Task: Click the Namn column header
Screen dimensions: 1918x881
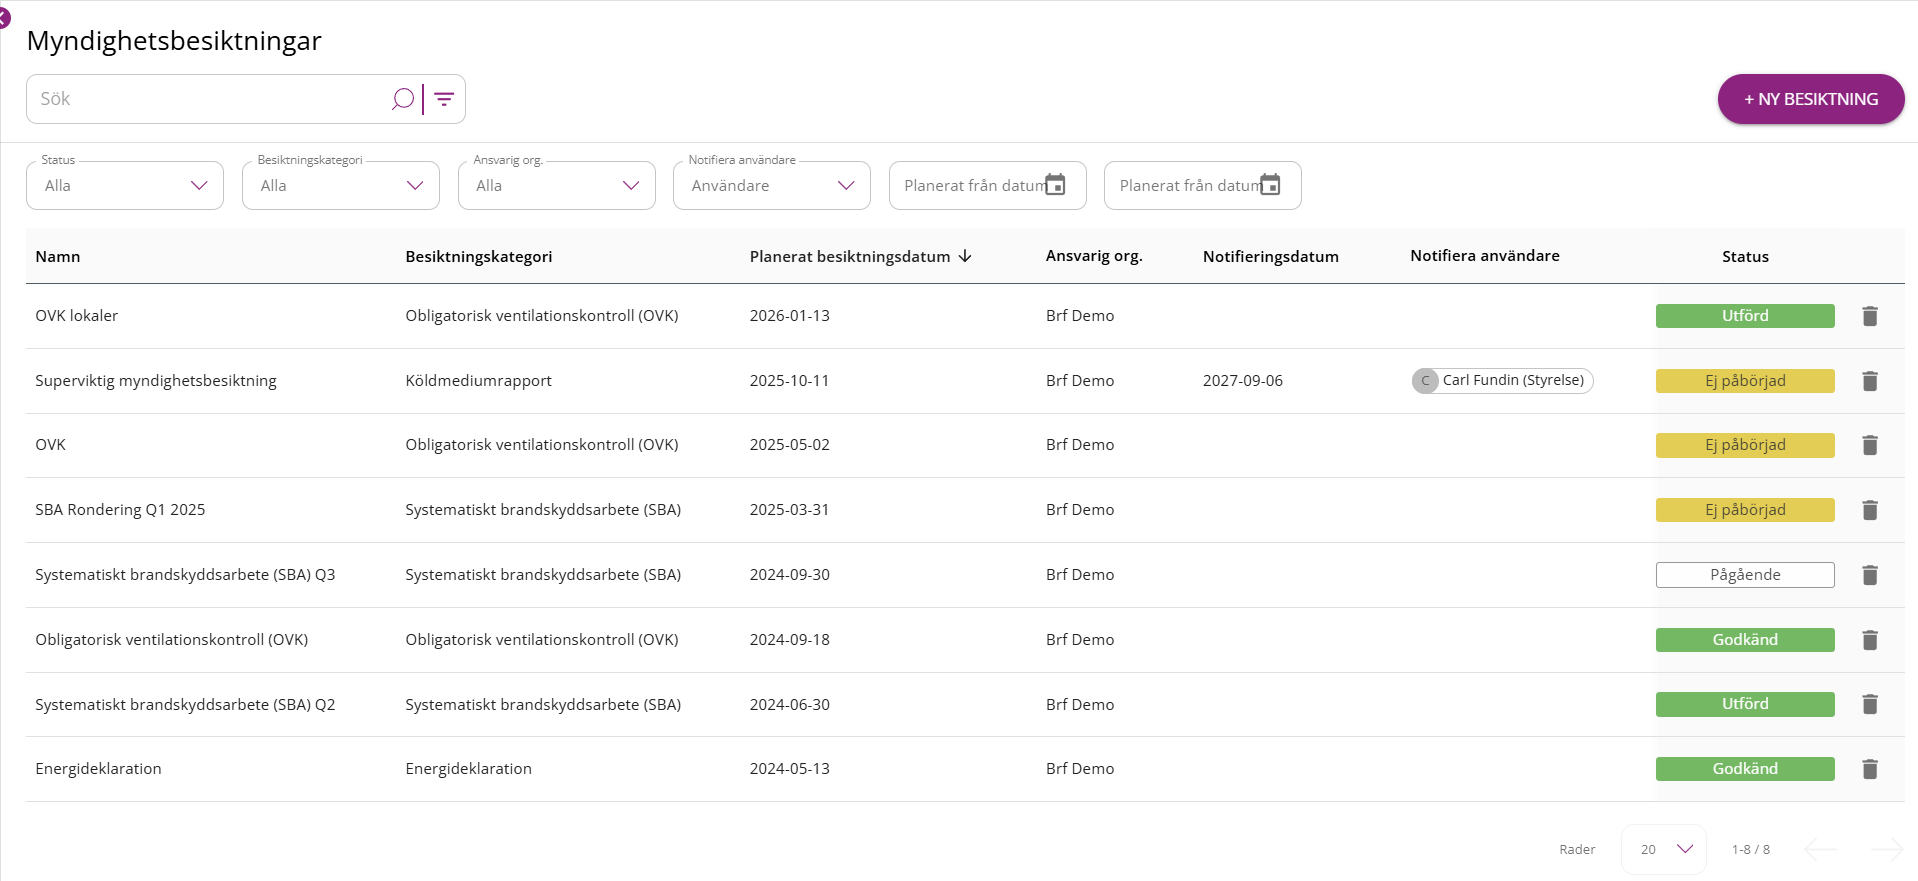Action: coord(58,256)
